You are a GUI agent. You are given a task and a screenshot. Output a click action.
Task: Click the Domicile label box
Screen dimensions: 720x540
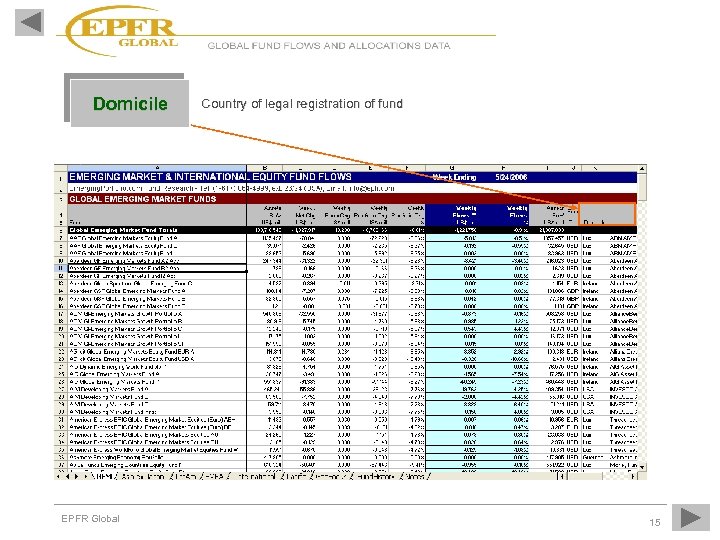click(x=129, y=103)
